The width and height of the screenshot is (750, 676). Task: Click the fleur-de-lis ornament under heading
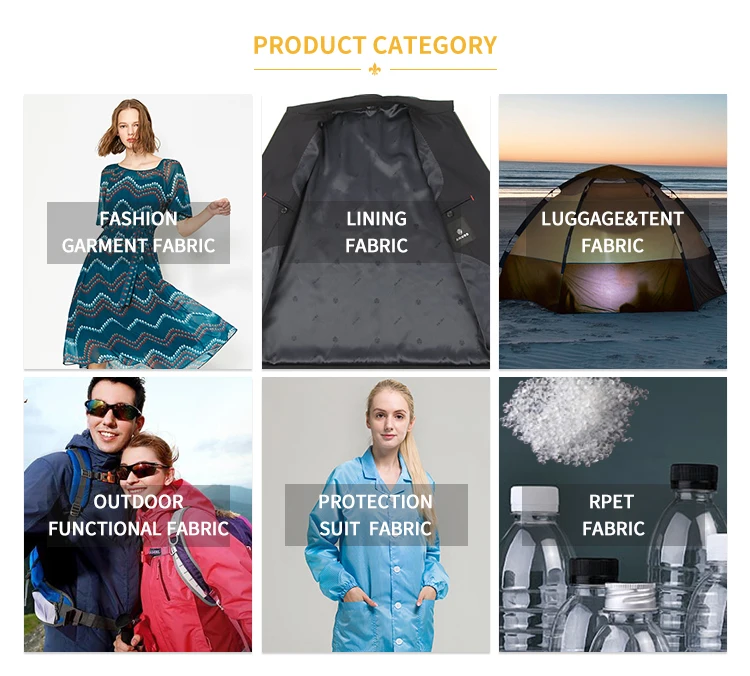coord(375,69)
